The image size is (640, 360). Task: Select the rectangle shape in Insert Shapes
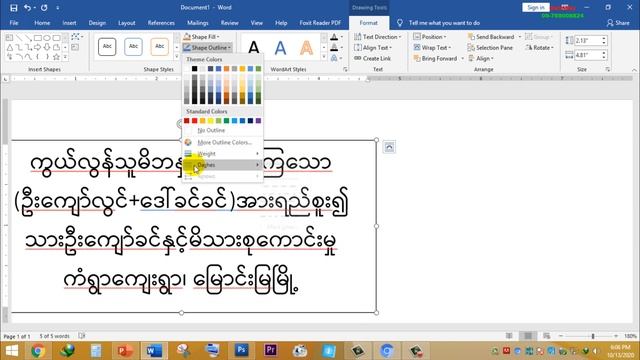point(38,38)
